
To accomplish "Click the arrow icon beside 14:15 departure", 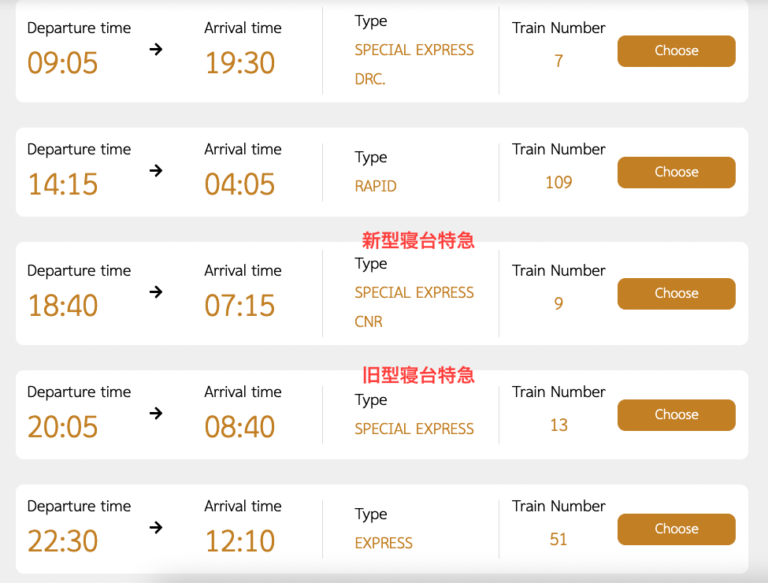I will [156, 170].
